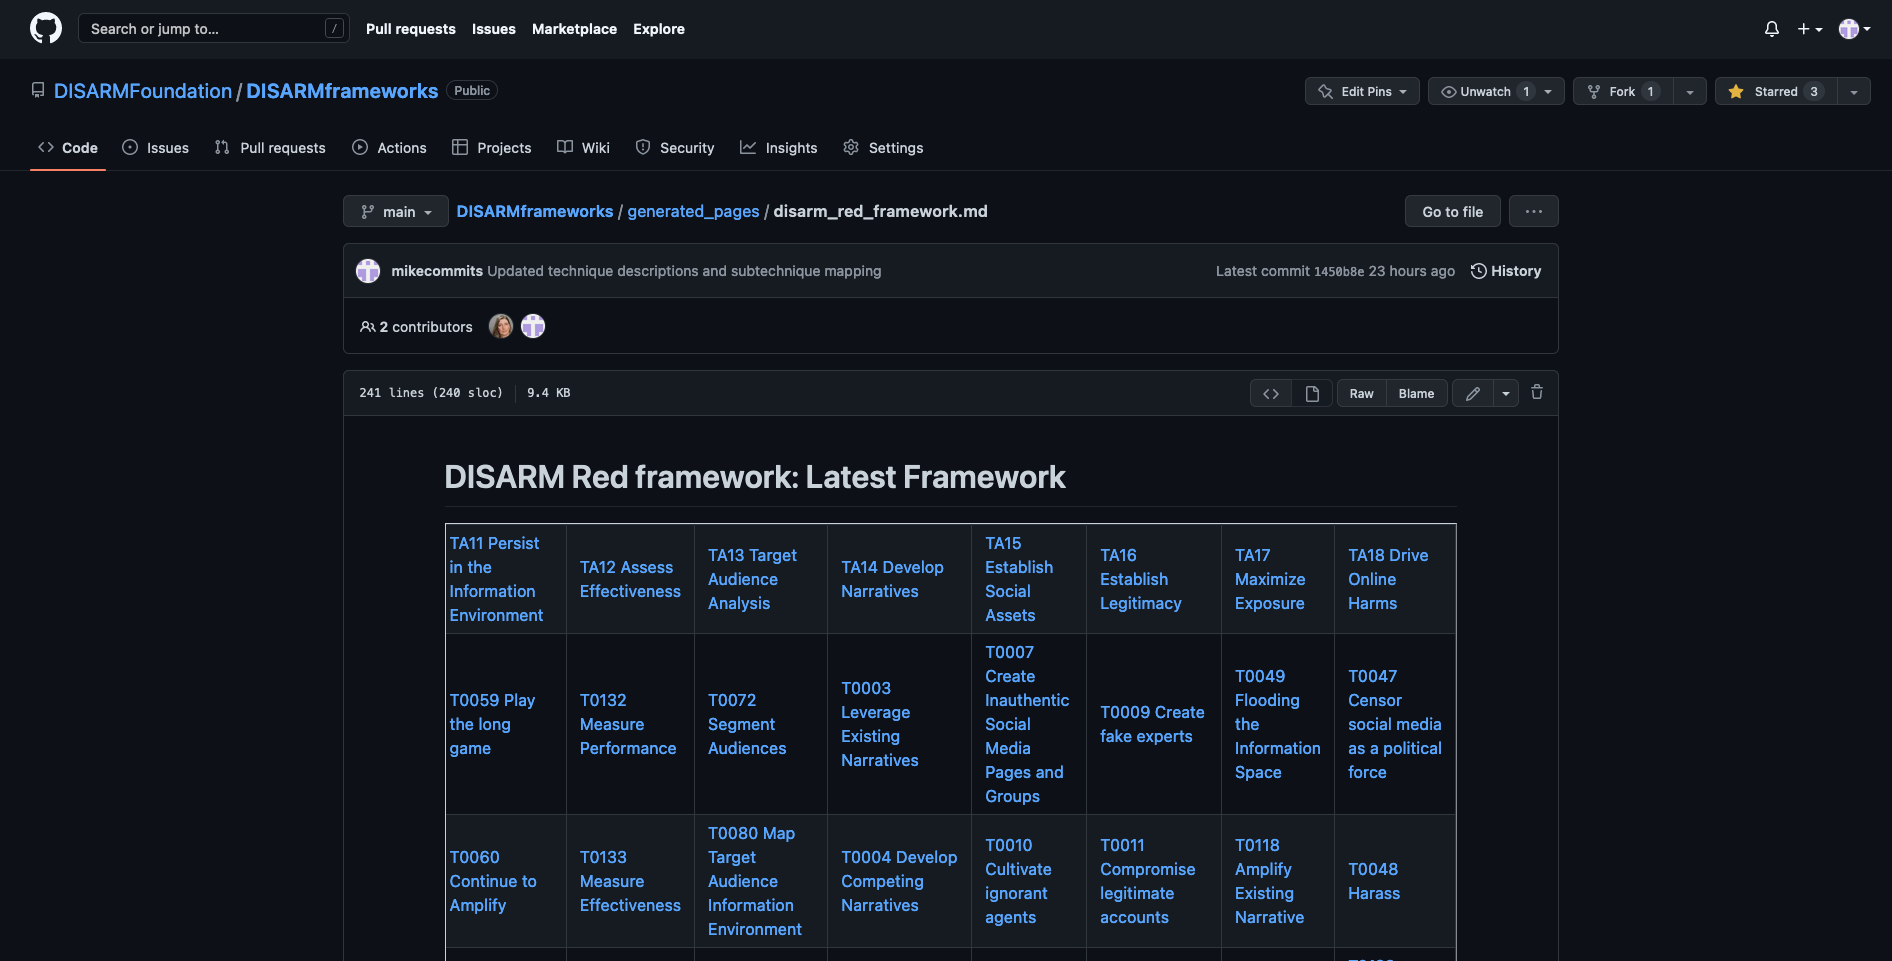Open the DISARMFoundation organization link
Screen dimensions: 1892x961
(143, 91)
